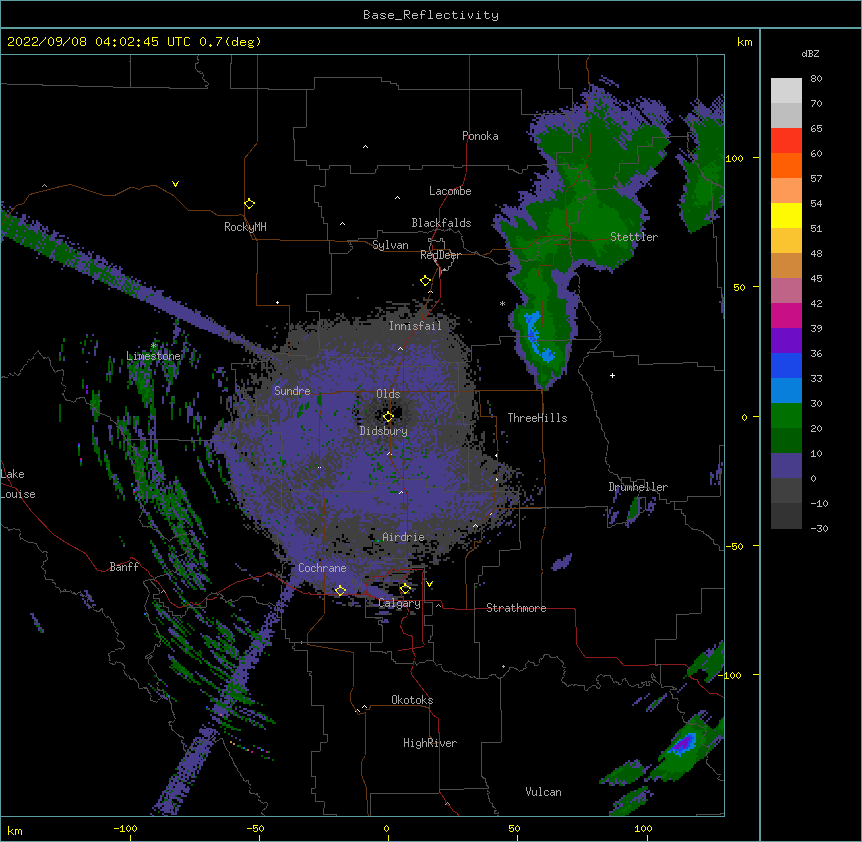Click the Didsbury town label
The height and width of the screenshot is (842, 862).
pyautogui.click(x=384, y=431)
